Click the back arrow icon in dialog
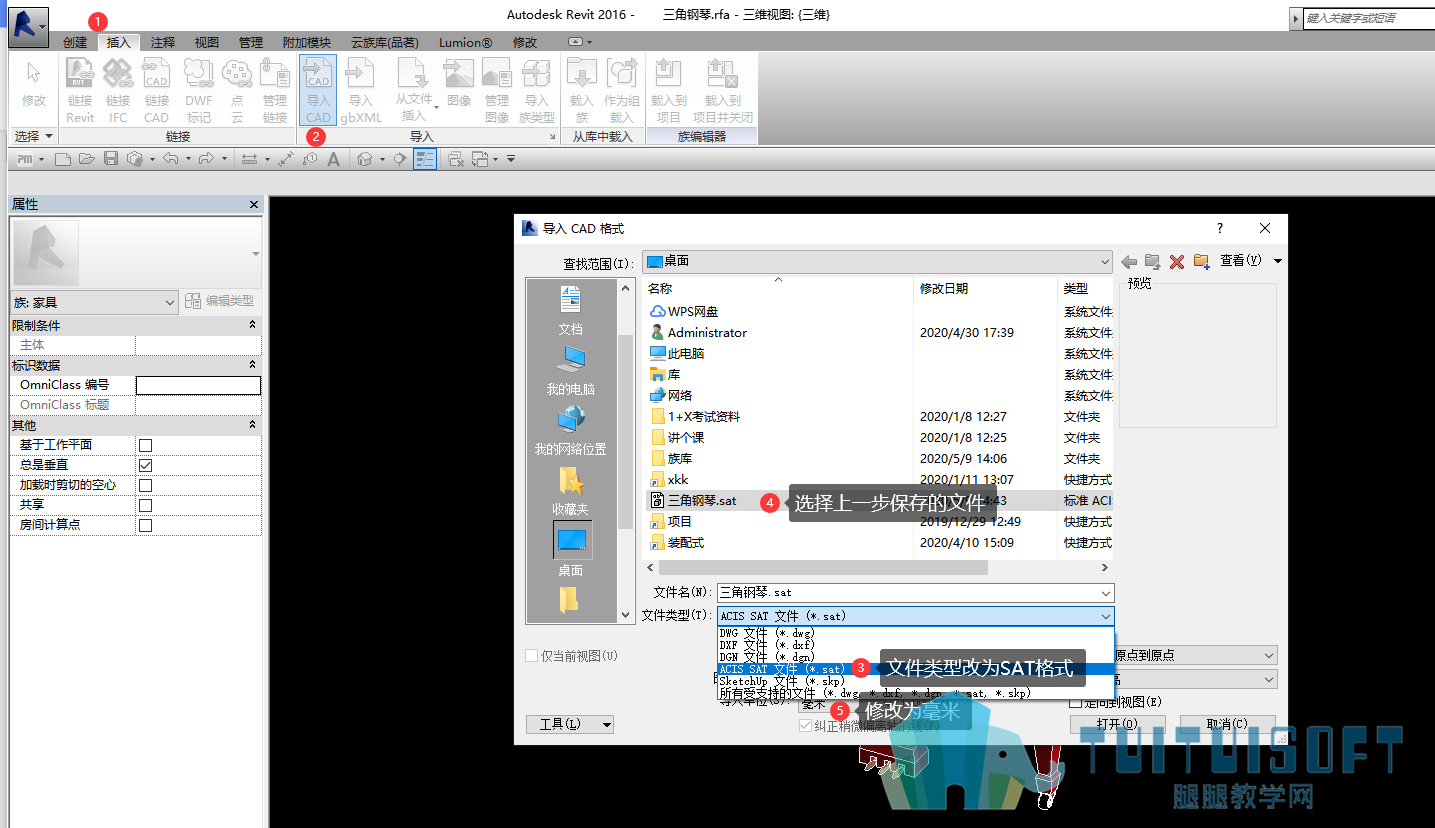This screenshot has width=1435, height=828. click(x=1129, y=261)
